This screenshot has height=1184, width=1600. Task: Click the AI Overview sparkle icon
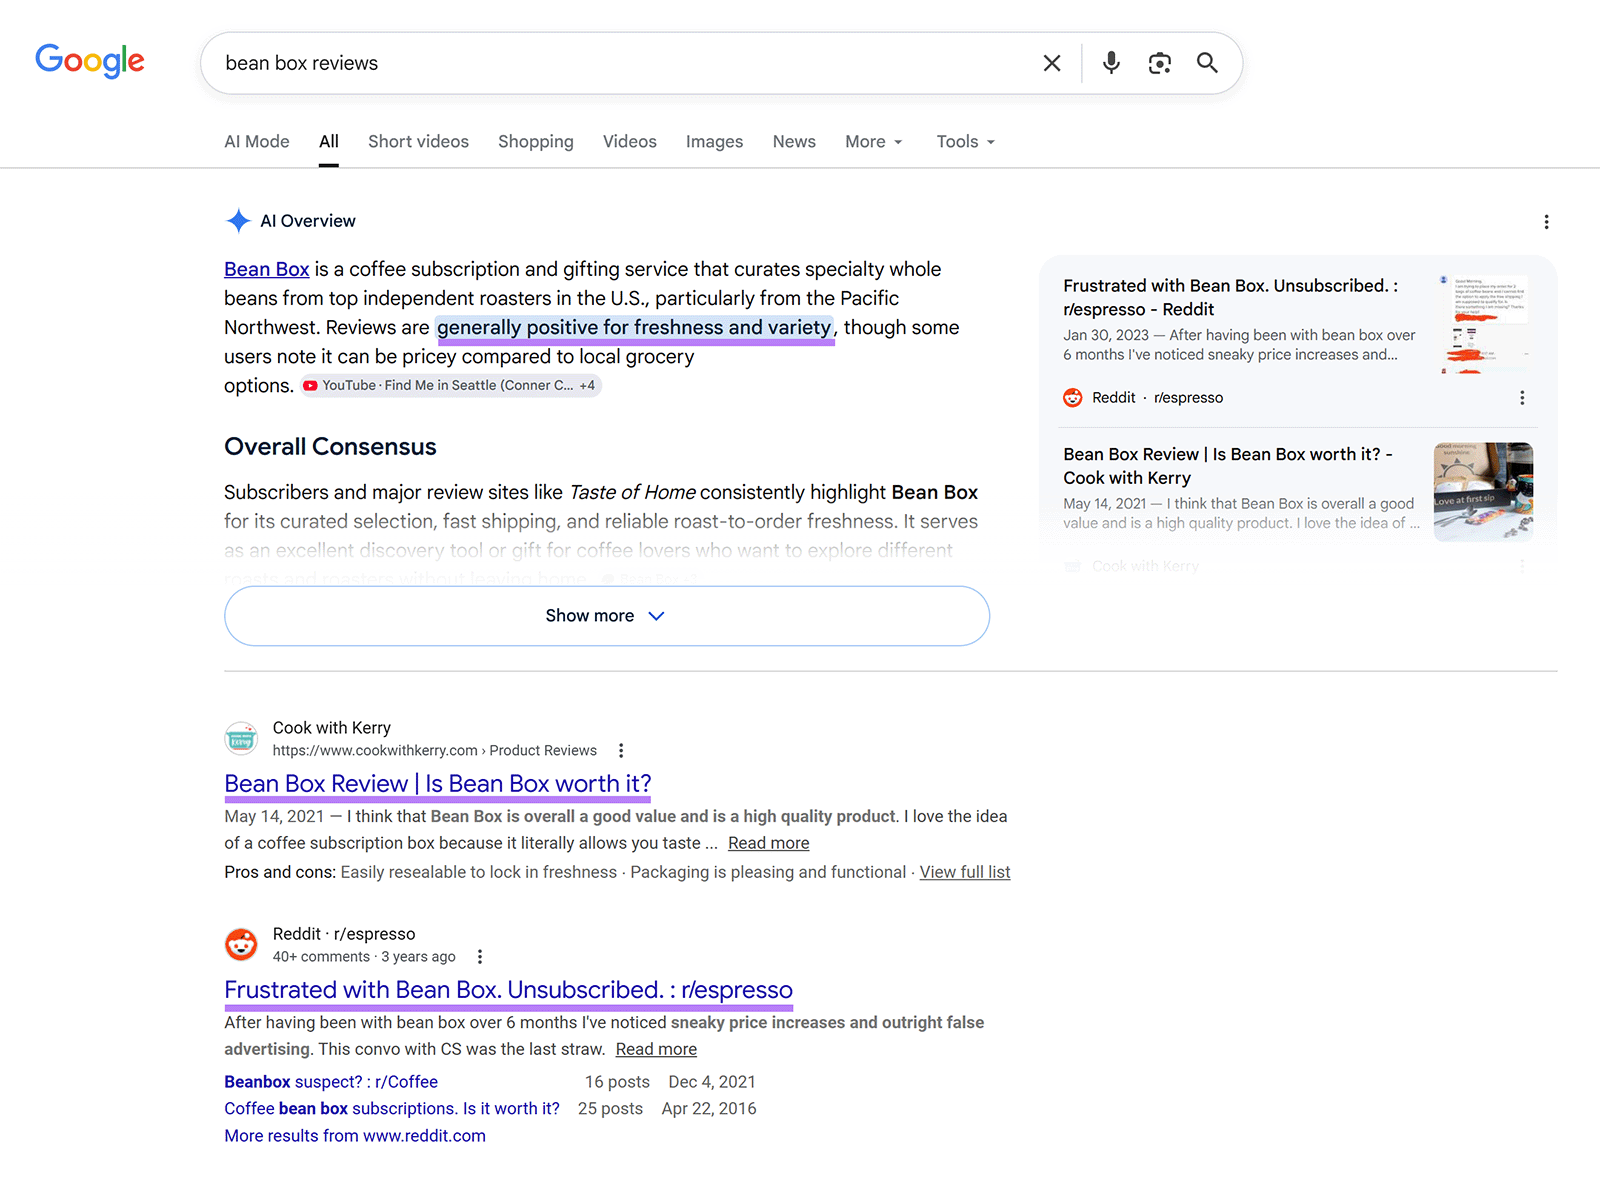pos(238,221)
